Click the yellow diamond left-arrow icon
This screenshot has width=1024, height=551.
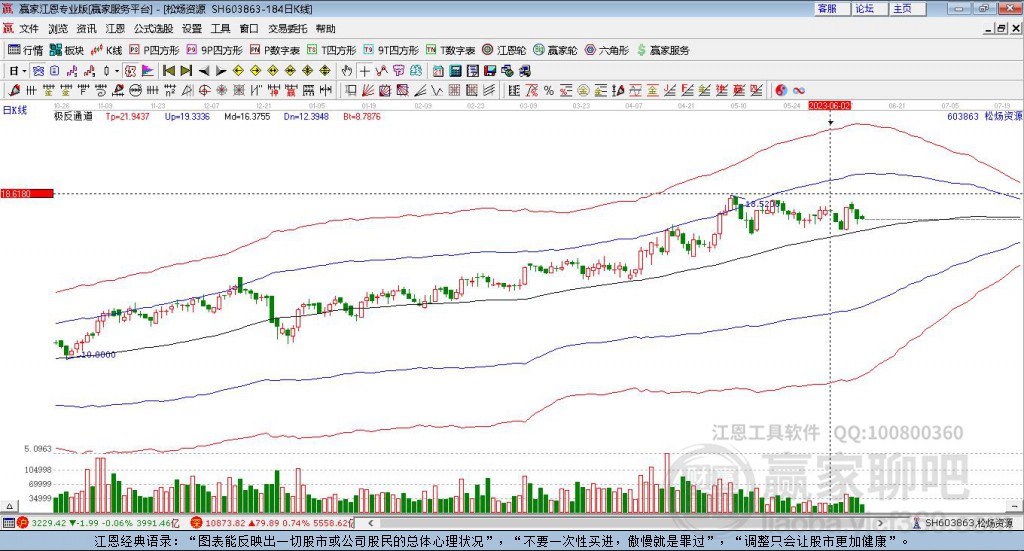click(x=238, y=71)
